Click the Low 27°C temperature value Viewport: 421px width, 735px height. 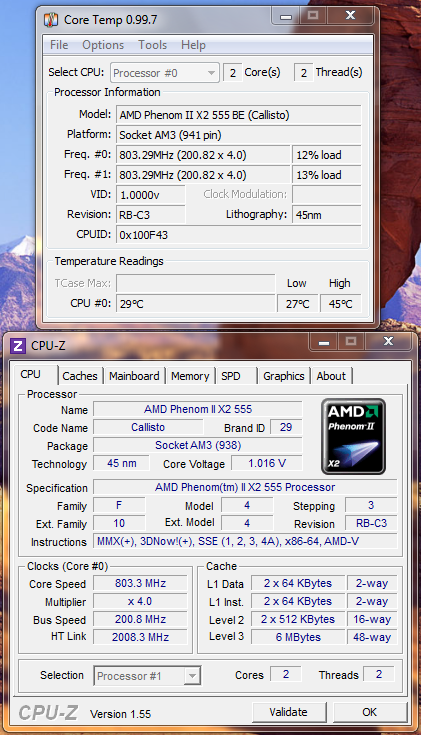298,303
